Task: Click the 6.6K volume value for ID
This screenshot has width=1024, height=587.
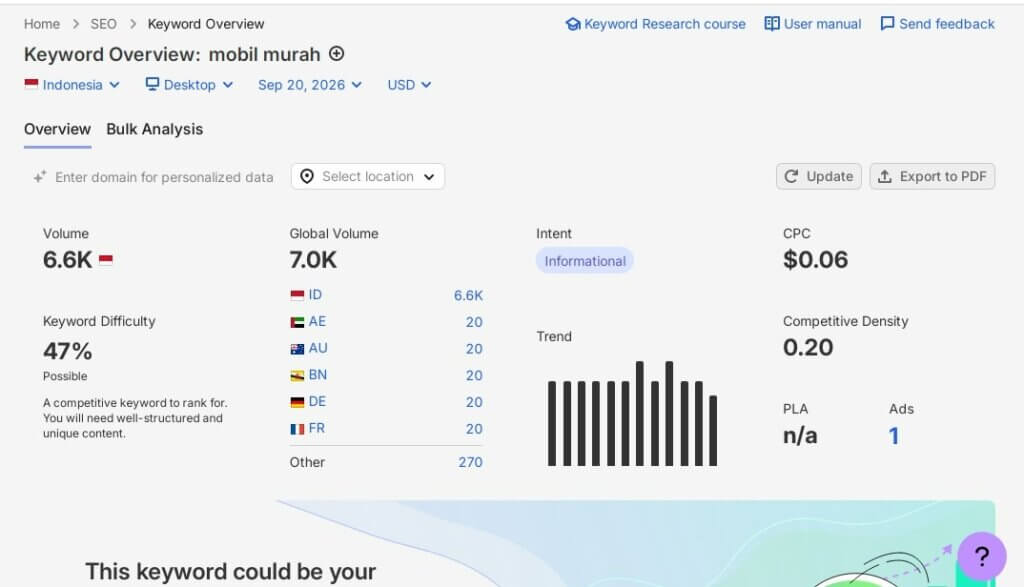Action: 468,295
